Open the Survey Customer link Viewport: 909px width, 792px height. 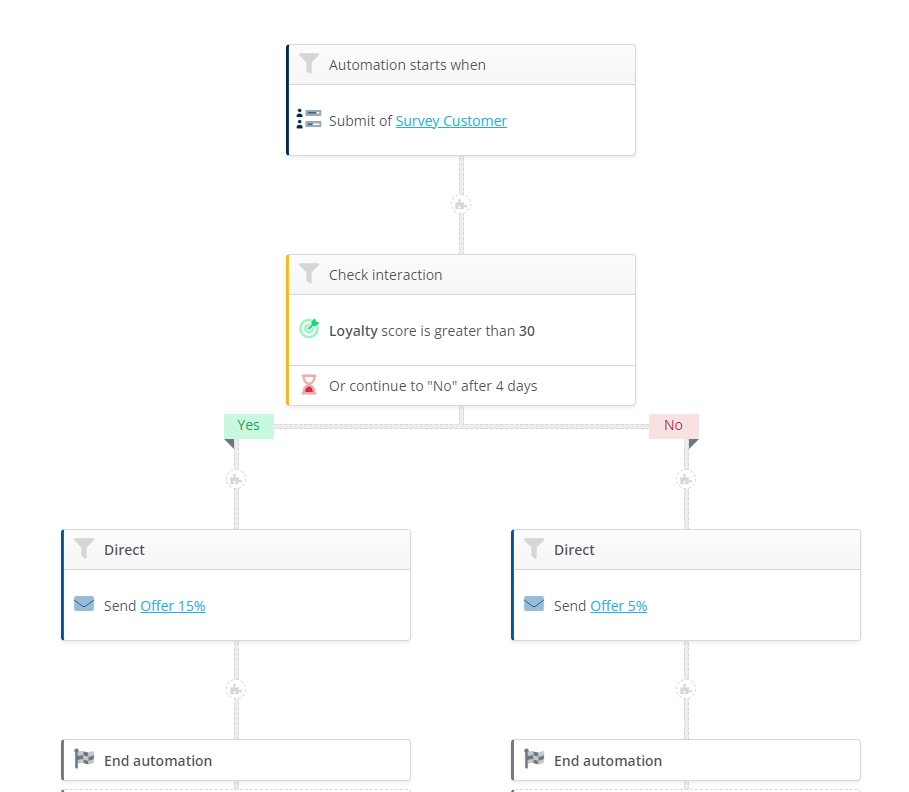451,120
